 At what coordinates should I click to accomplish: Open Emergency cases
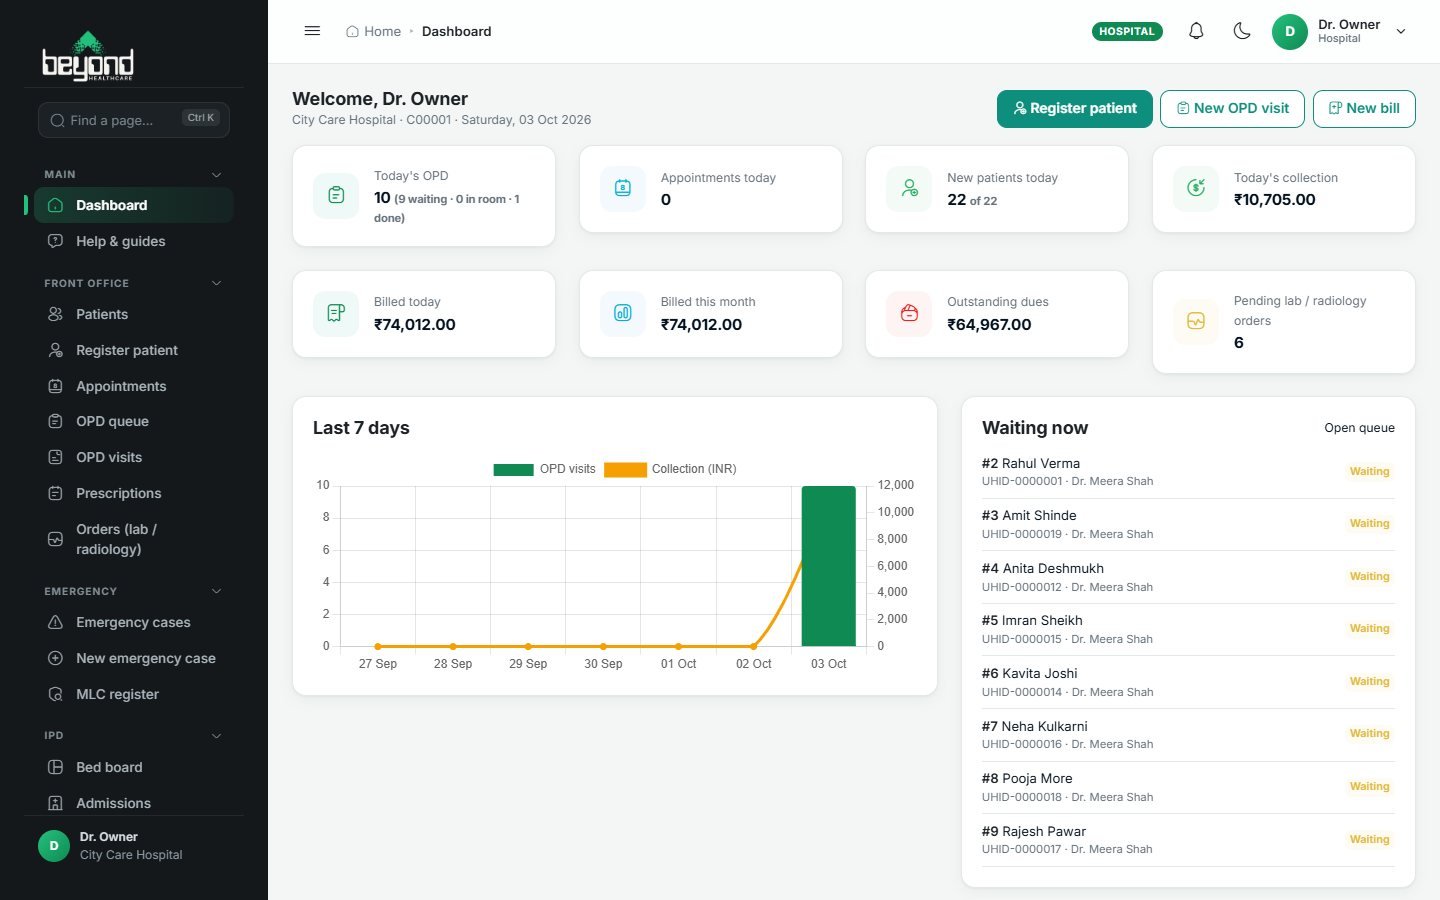coord(134,622)
